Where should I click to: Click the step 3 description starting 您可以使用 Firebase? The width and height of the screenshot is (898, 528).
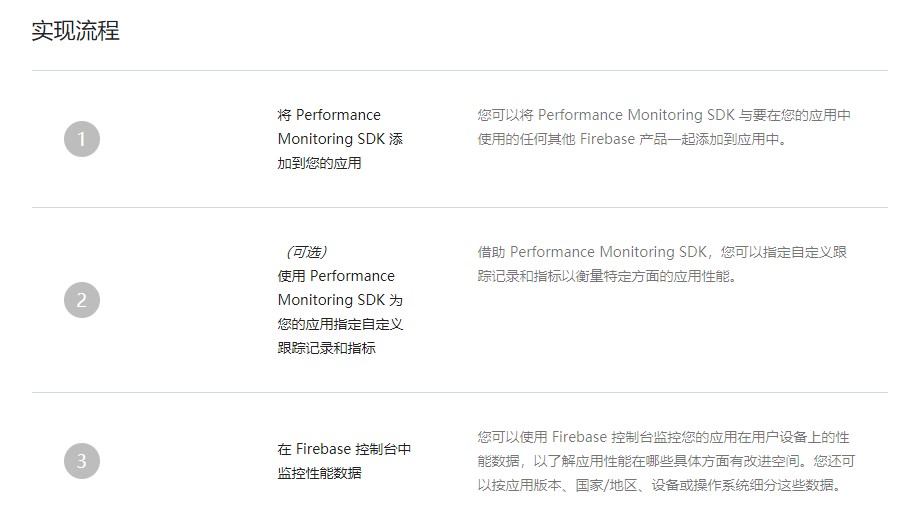tap(666, 461)
